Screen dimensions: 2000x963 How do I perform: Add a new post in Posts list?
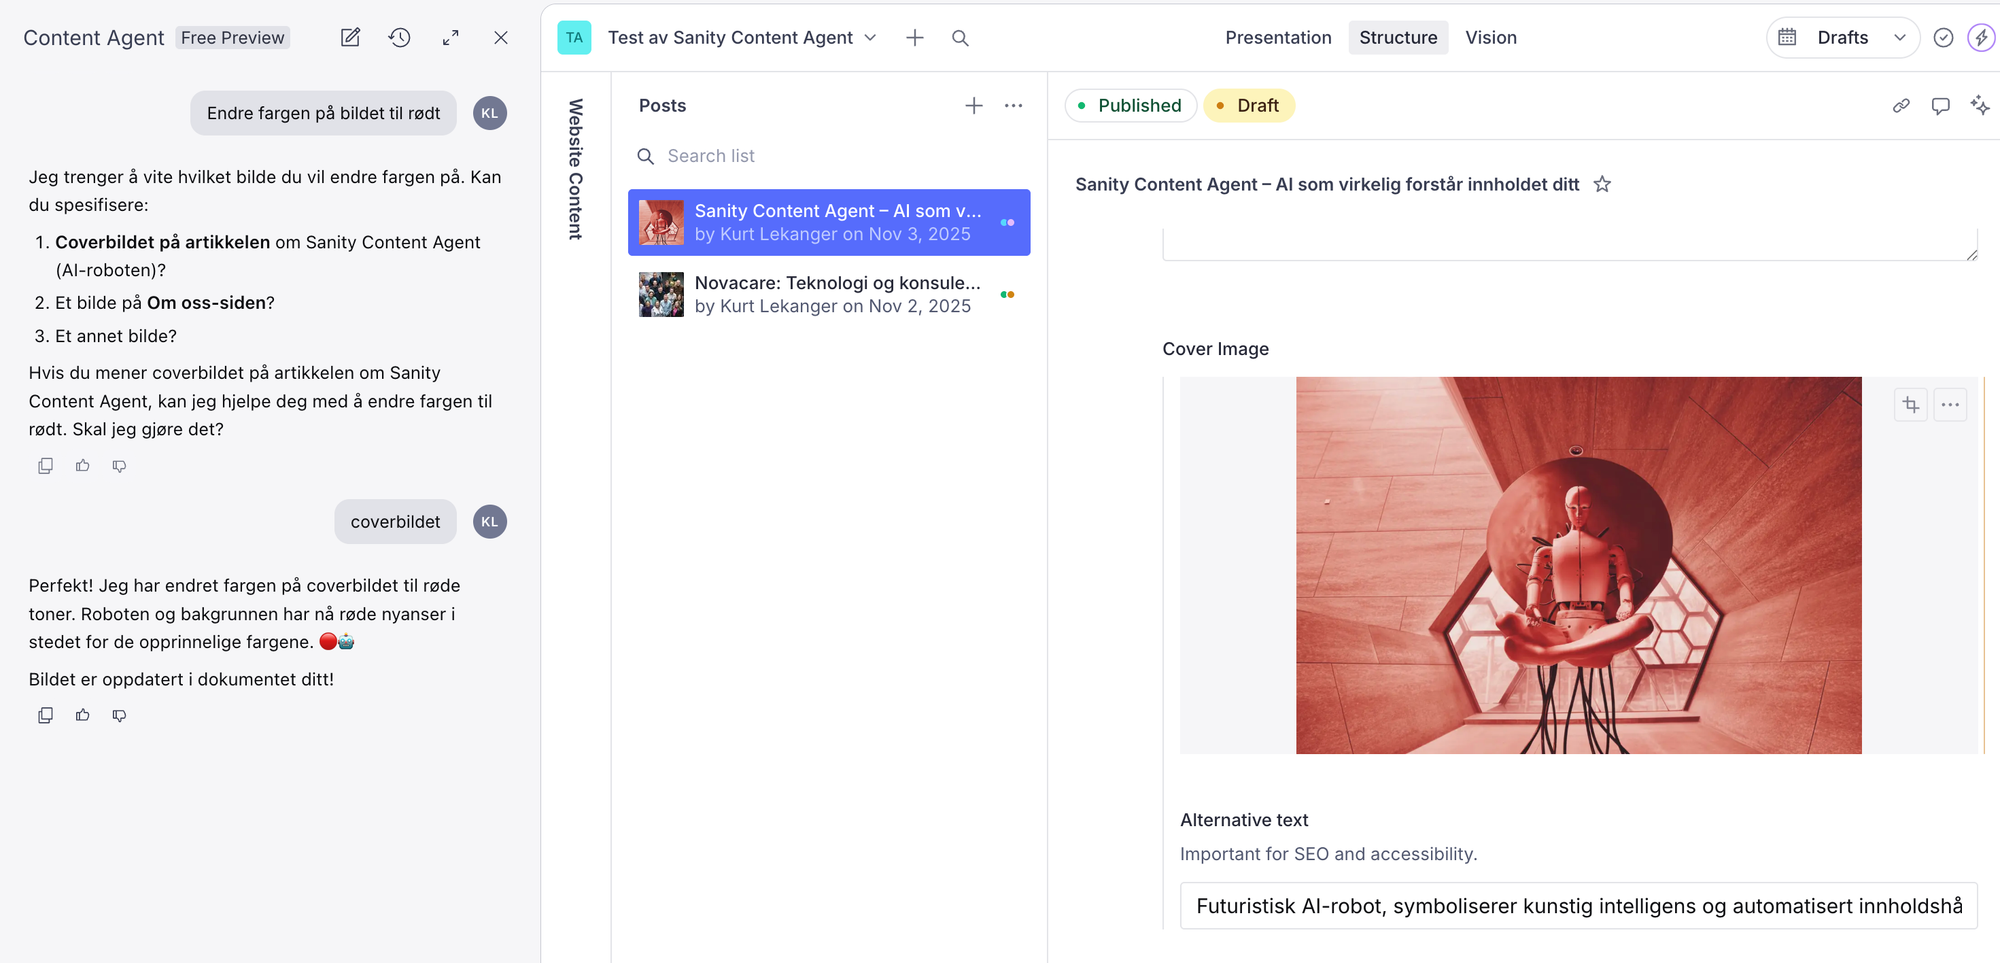(x=974, y=106)
